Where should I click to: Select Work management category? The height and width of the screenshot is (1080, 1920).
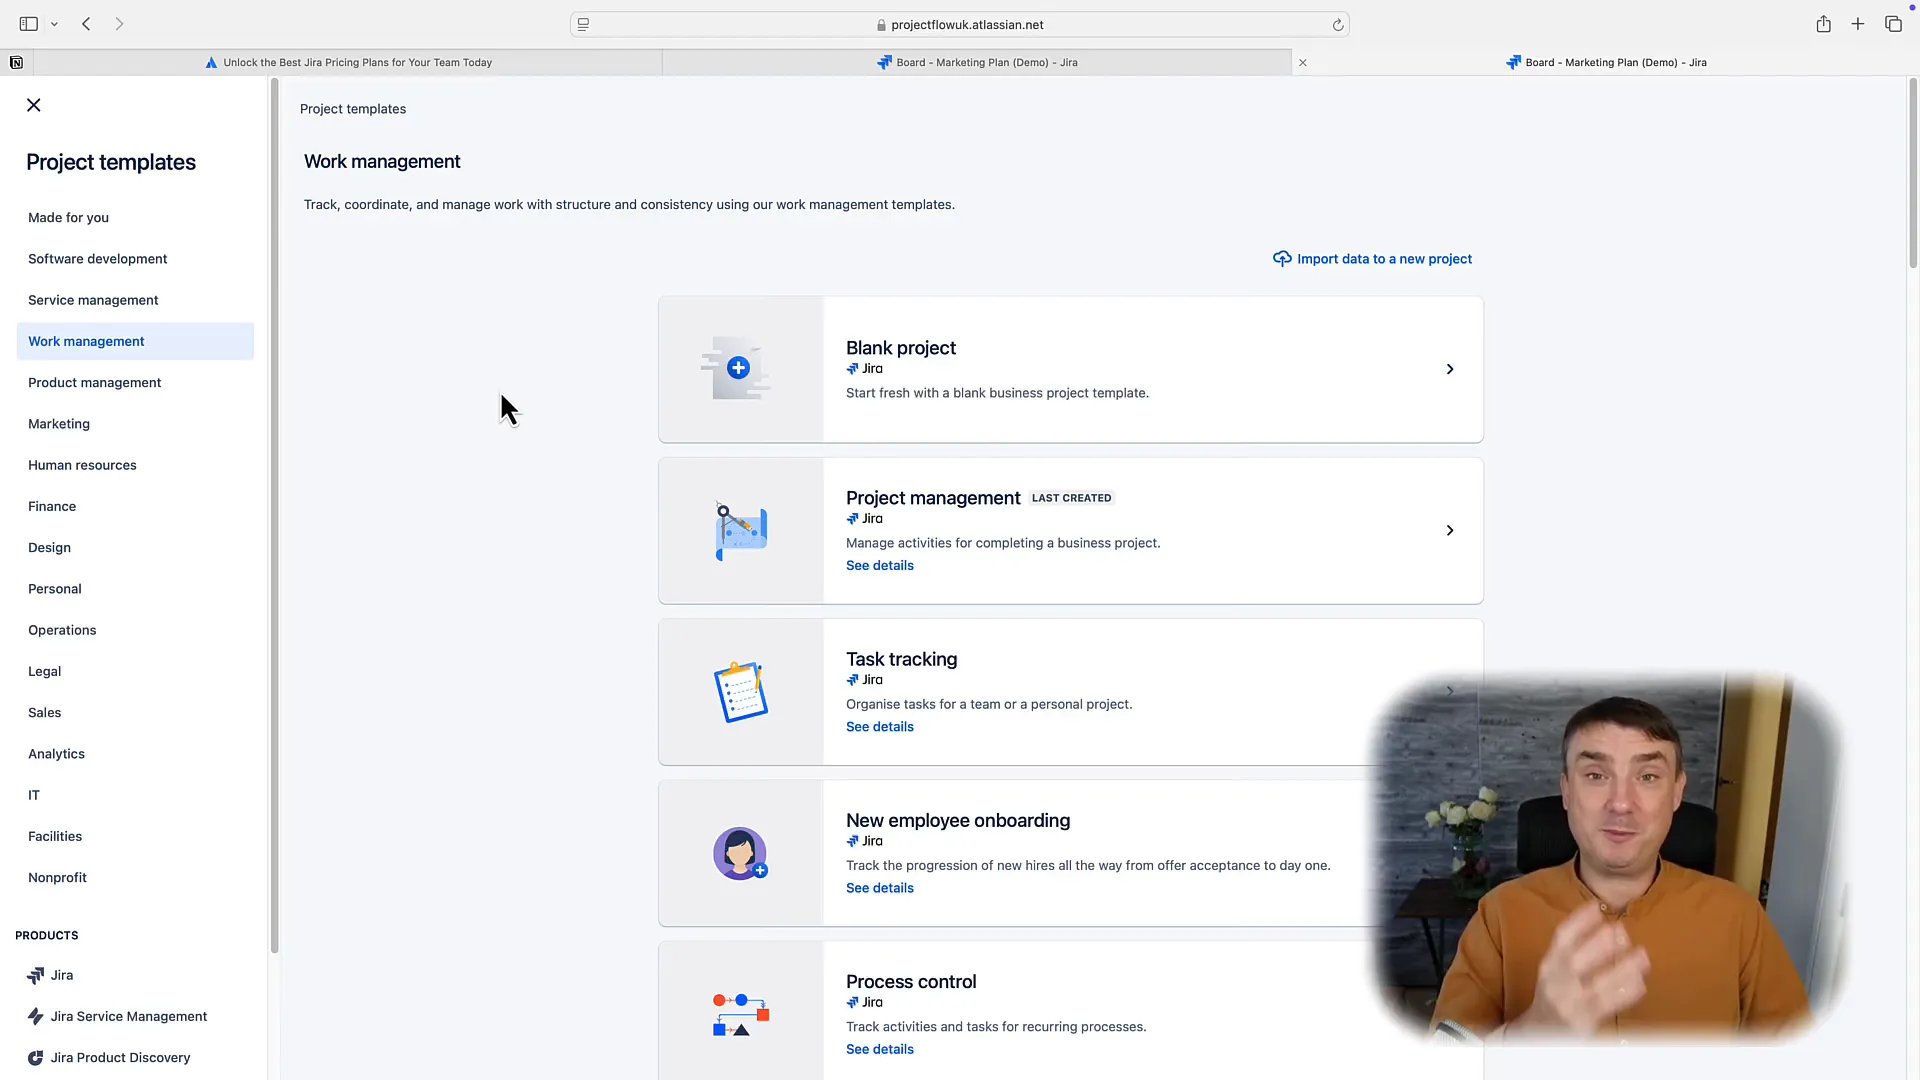coord(135,341)
